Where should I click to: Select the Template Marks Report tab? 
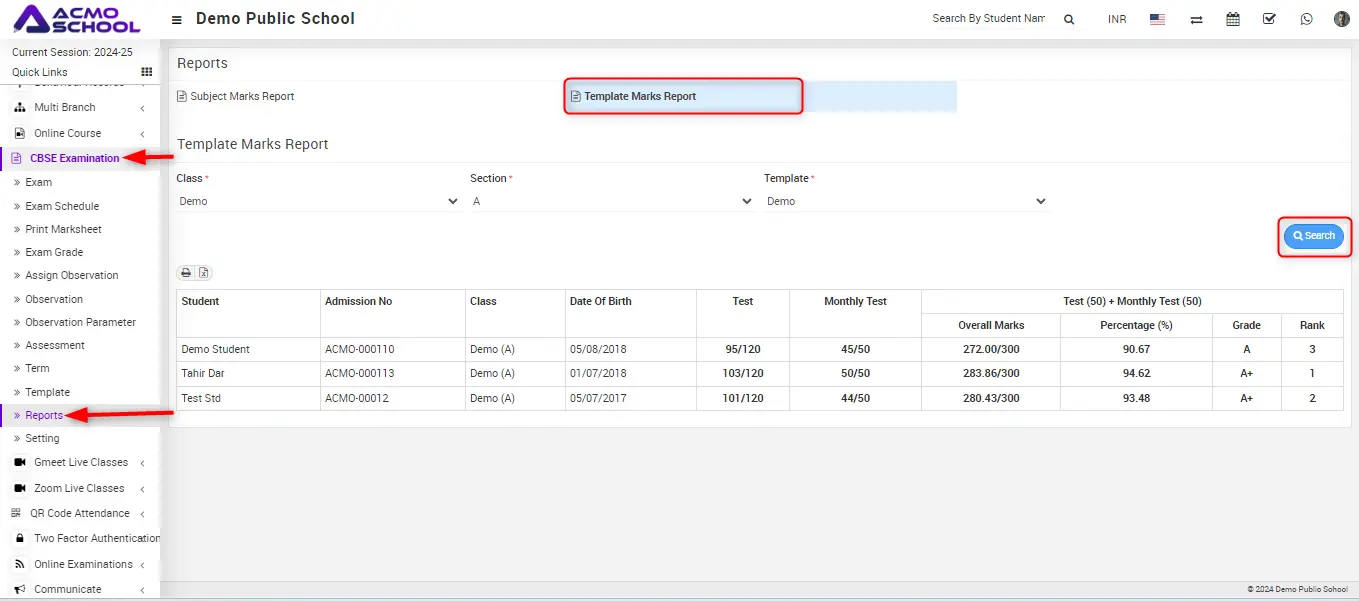640,96
